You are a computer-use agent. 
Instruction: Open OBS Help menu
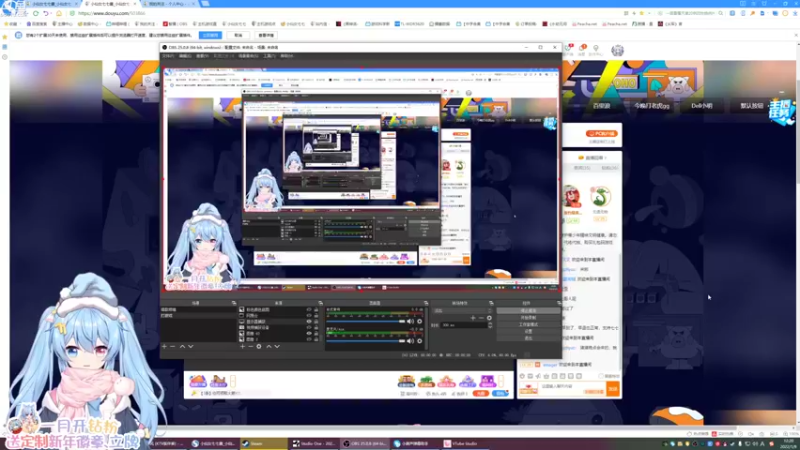(287, 56)
